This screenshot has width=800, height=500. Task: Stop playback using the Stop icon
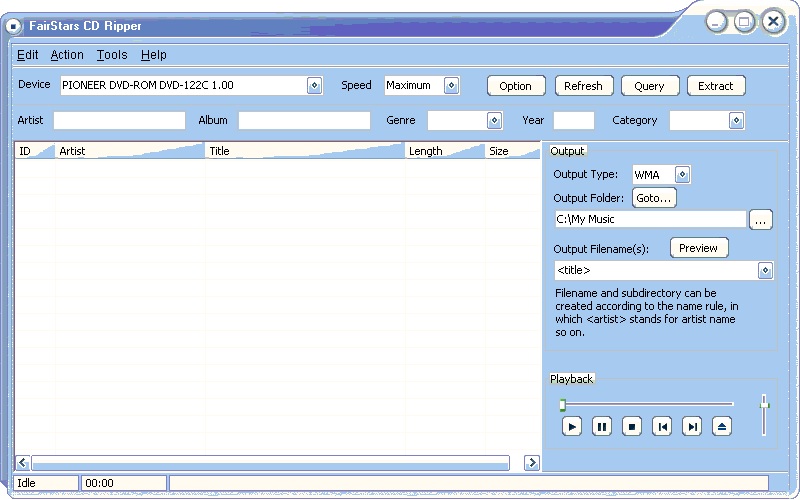(631, 427)
